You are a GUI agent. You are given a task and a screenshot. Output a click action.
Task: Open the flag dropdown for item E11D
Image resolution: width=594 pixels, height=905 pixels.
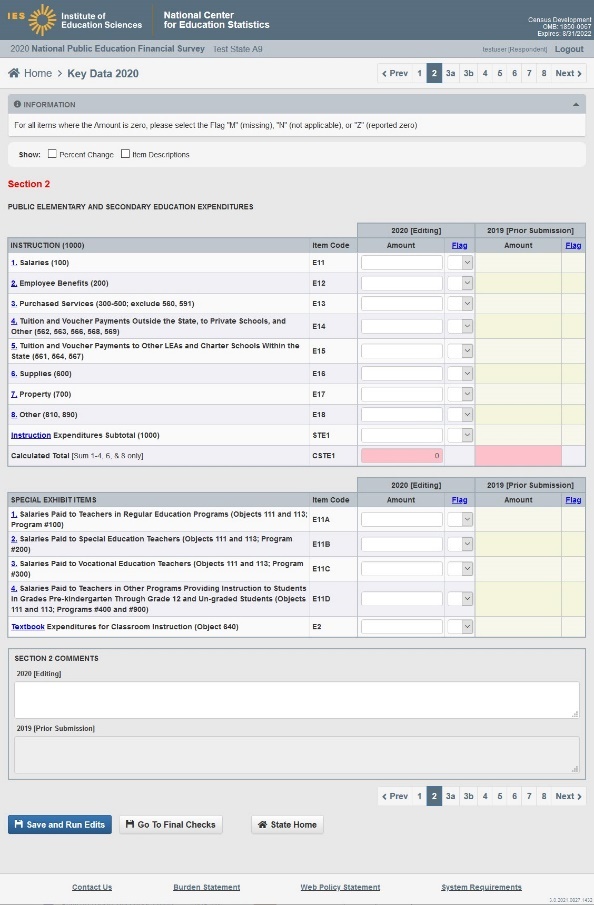tap(460, 599)
